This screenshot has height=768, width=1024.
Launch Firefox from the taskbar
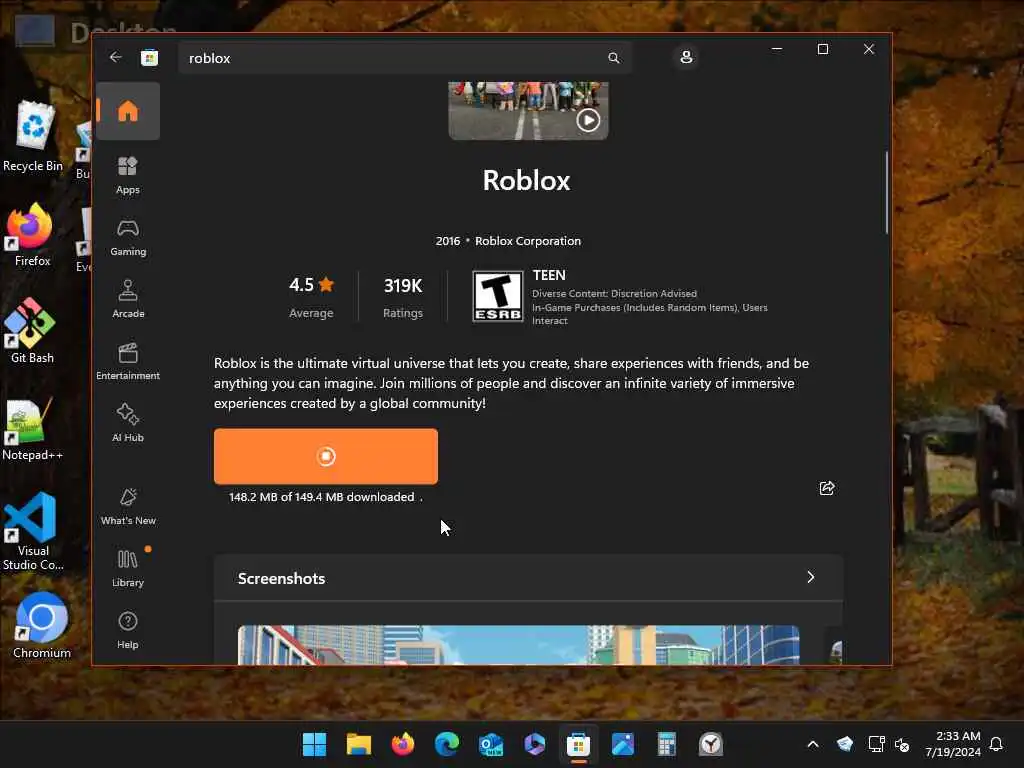coord(402,744)
